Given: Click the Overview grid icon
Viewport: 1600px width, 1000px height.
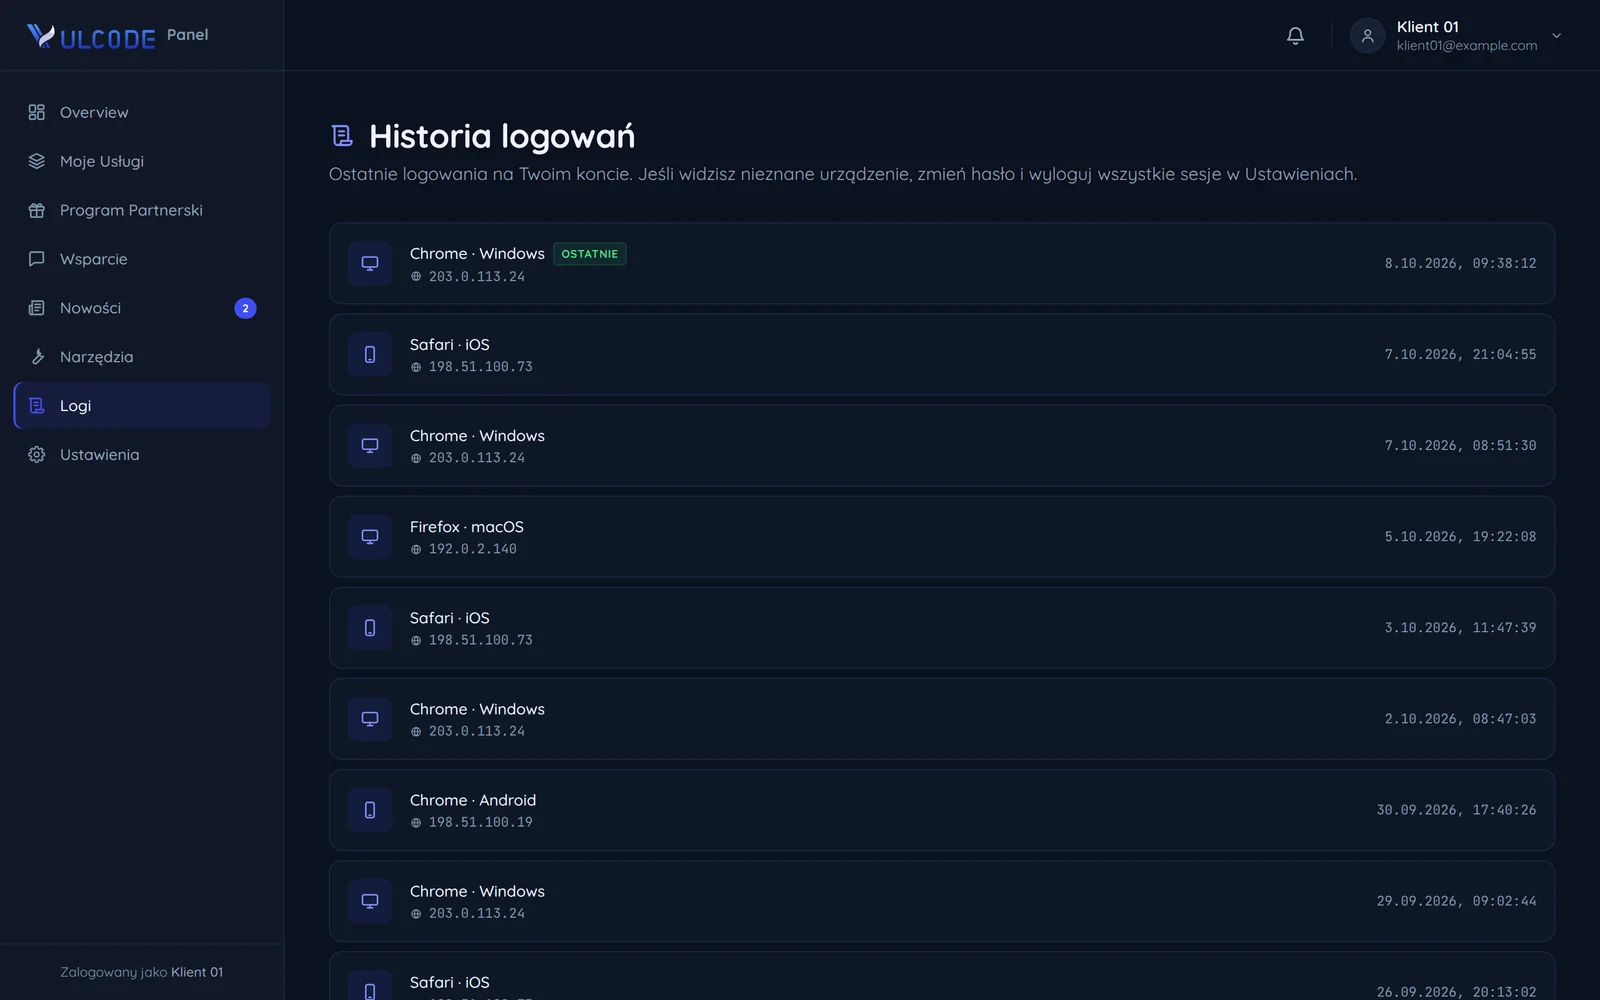Looking at the screenshot, I should pos(37,112).
